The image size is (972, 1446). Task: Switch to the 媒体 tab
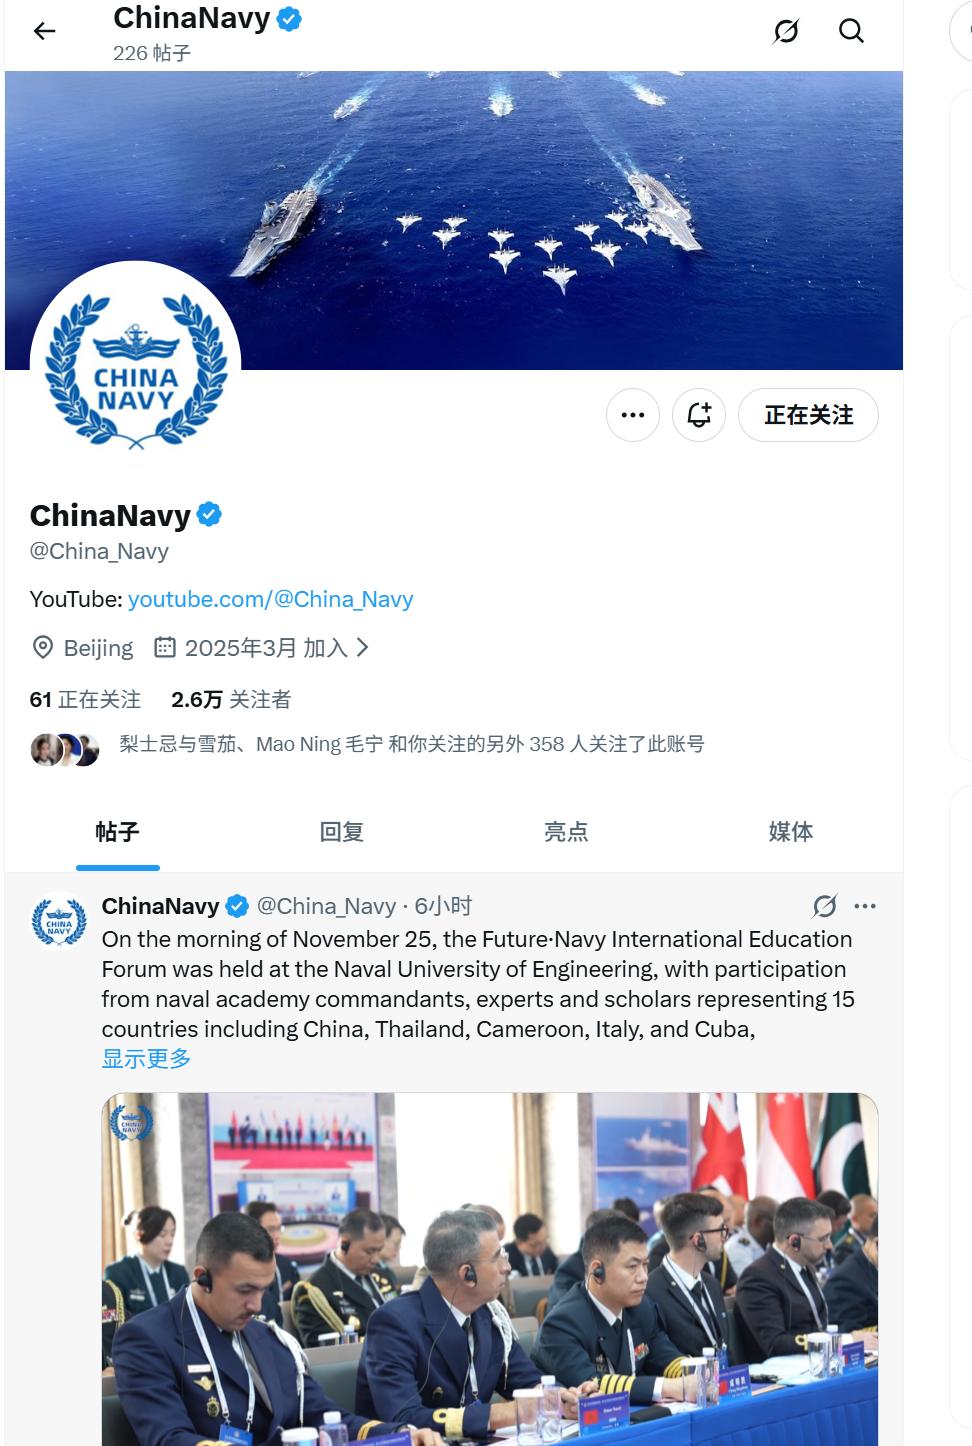[790, 832]
